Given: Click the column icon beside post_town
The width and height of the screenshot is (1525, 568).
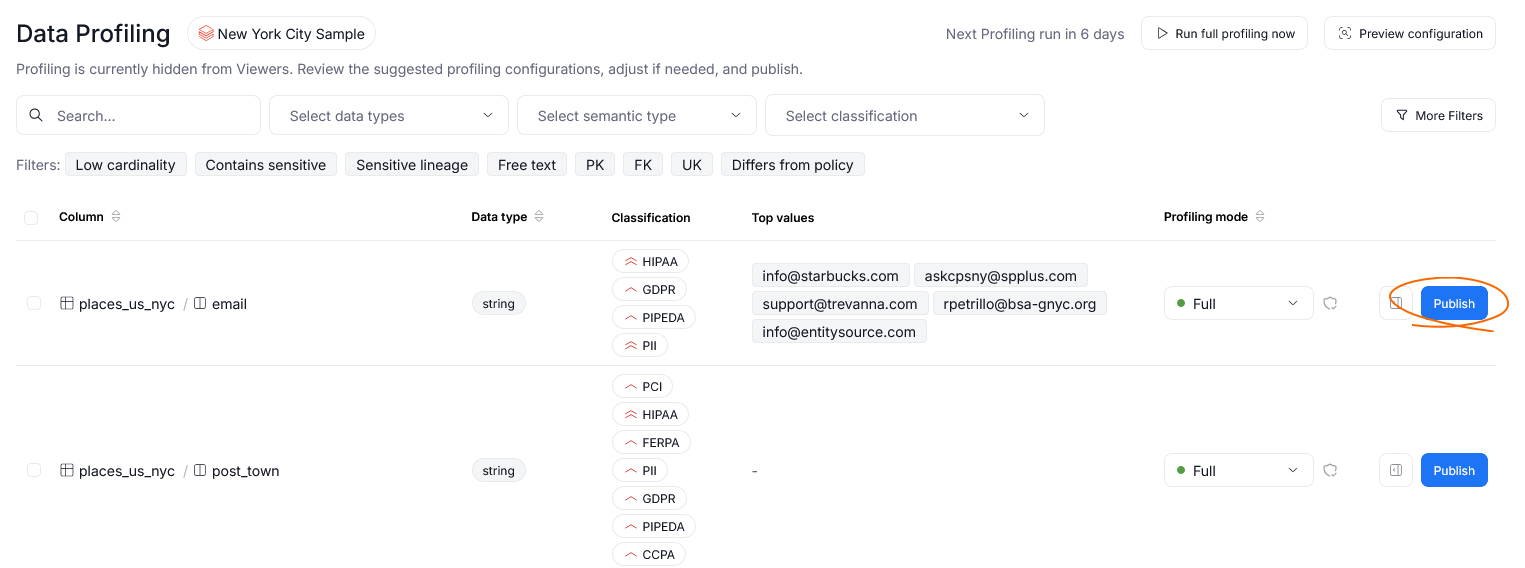Looking at the screenshot, I should click(x=200, y=470).
